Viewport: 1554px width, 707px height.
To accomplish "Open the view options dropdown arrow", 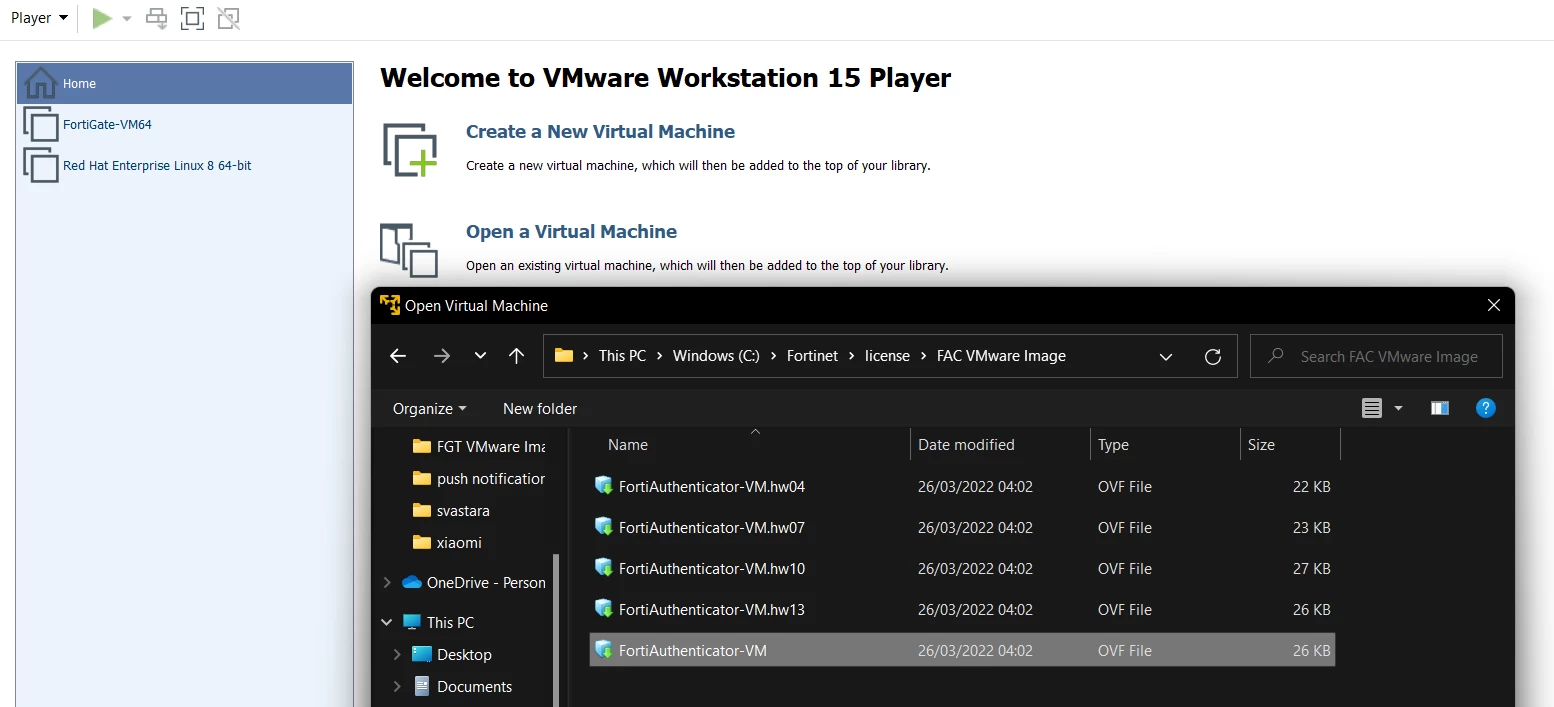I will (x=1398, y=408).
